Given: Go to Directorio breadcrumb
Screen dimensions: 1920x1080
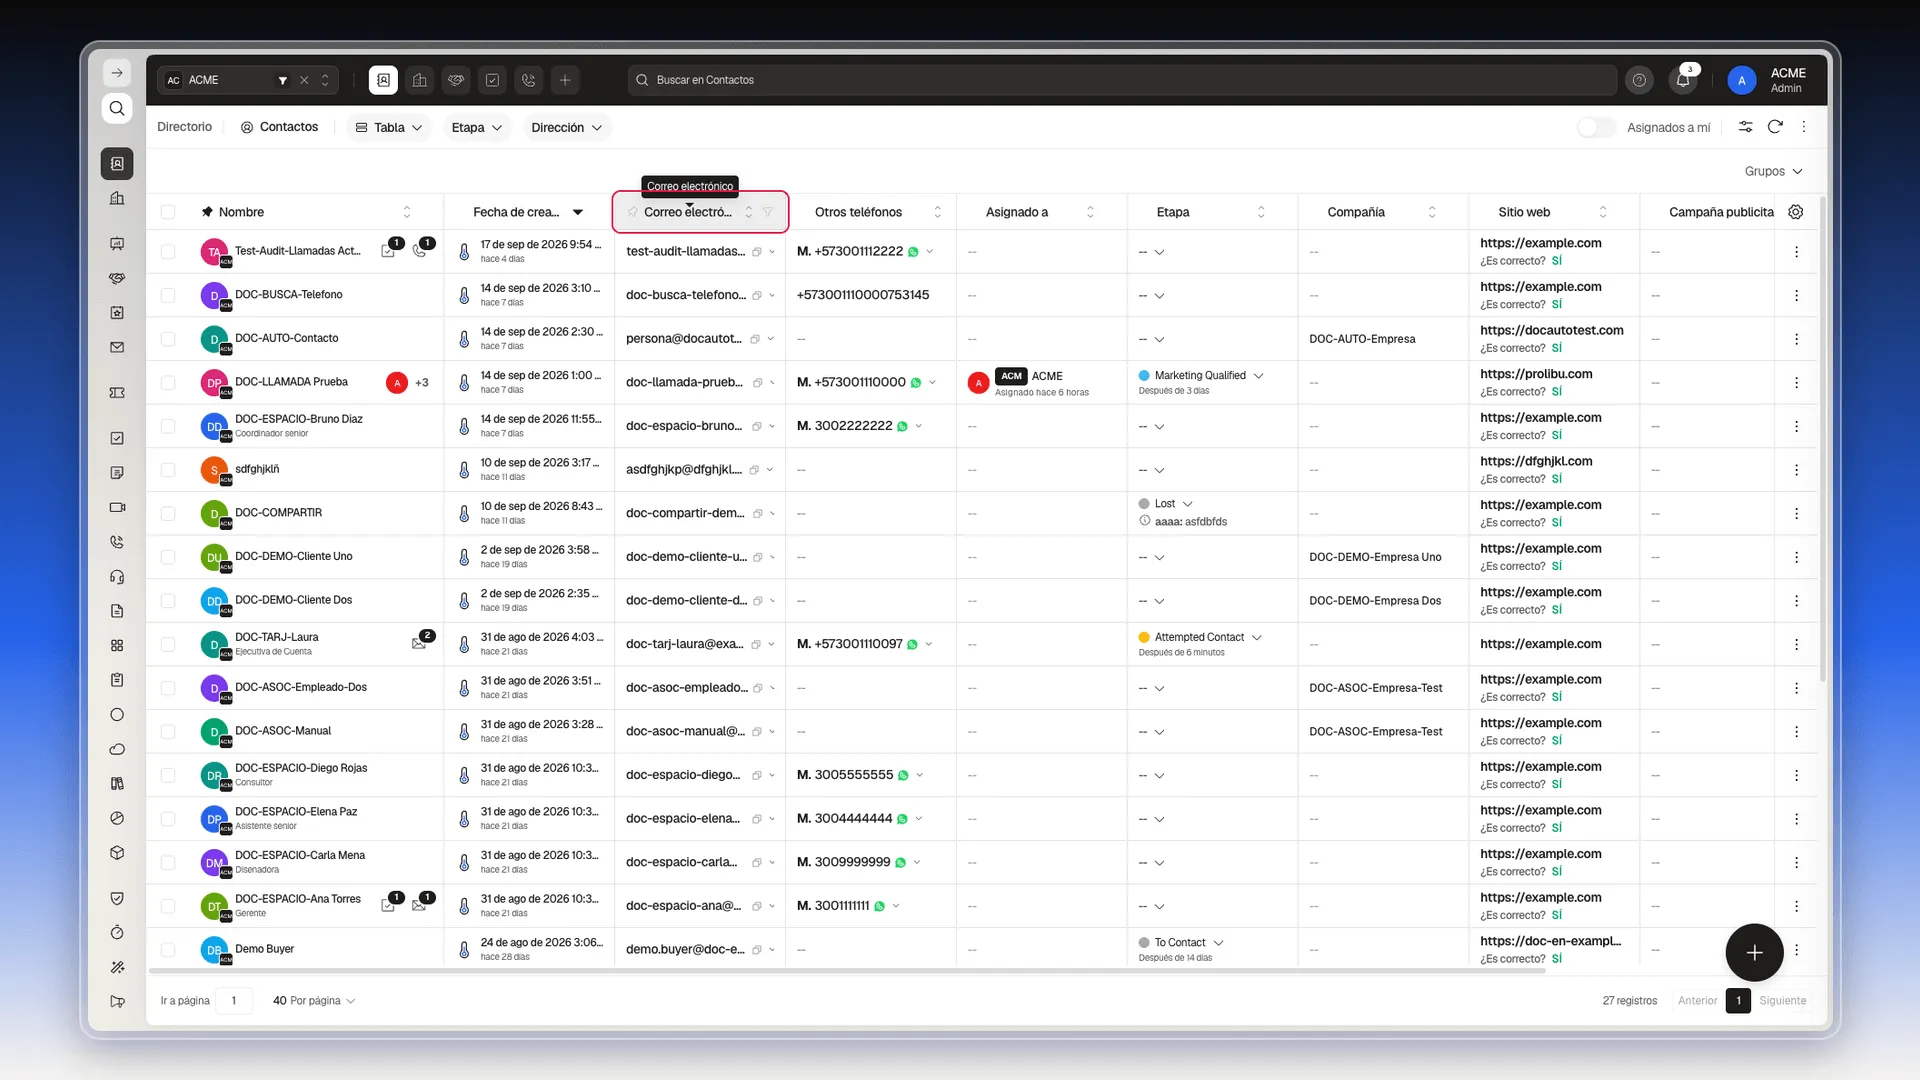Looking at the screenshot, I should 185,127.
